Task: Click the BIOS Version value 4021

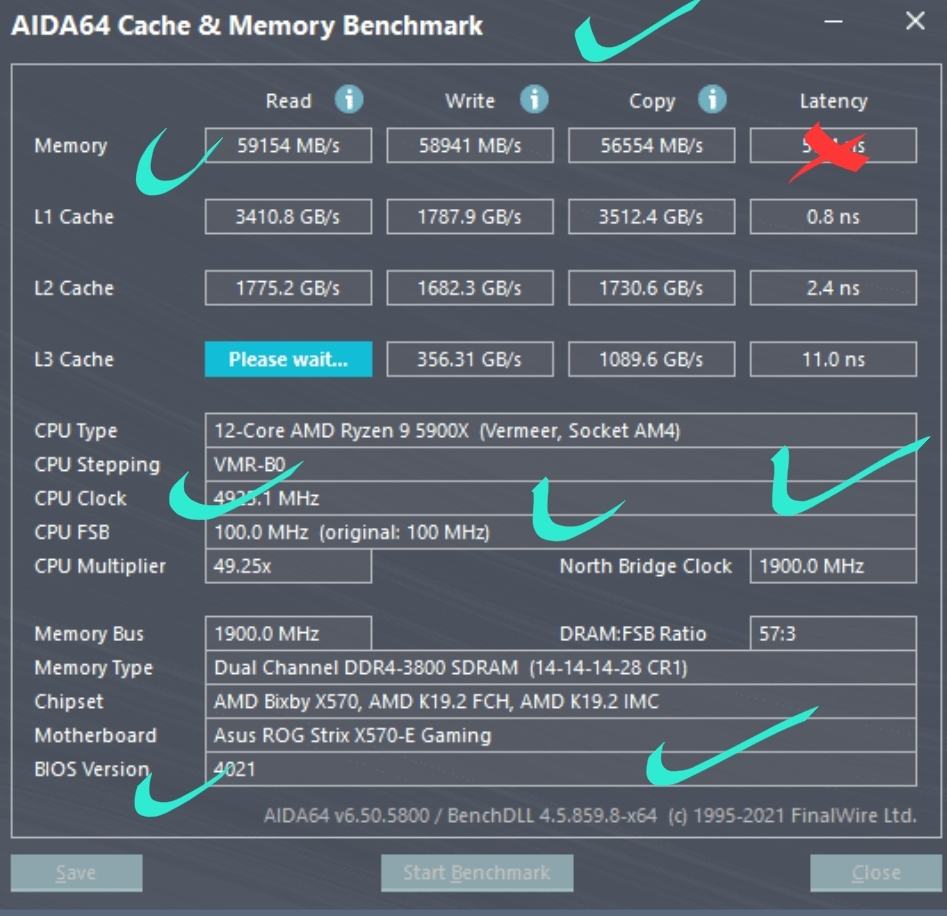Action: coord(561,769)
